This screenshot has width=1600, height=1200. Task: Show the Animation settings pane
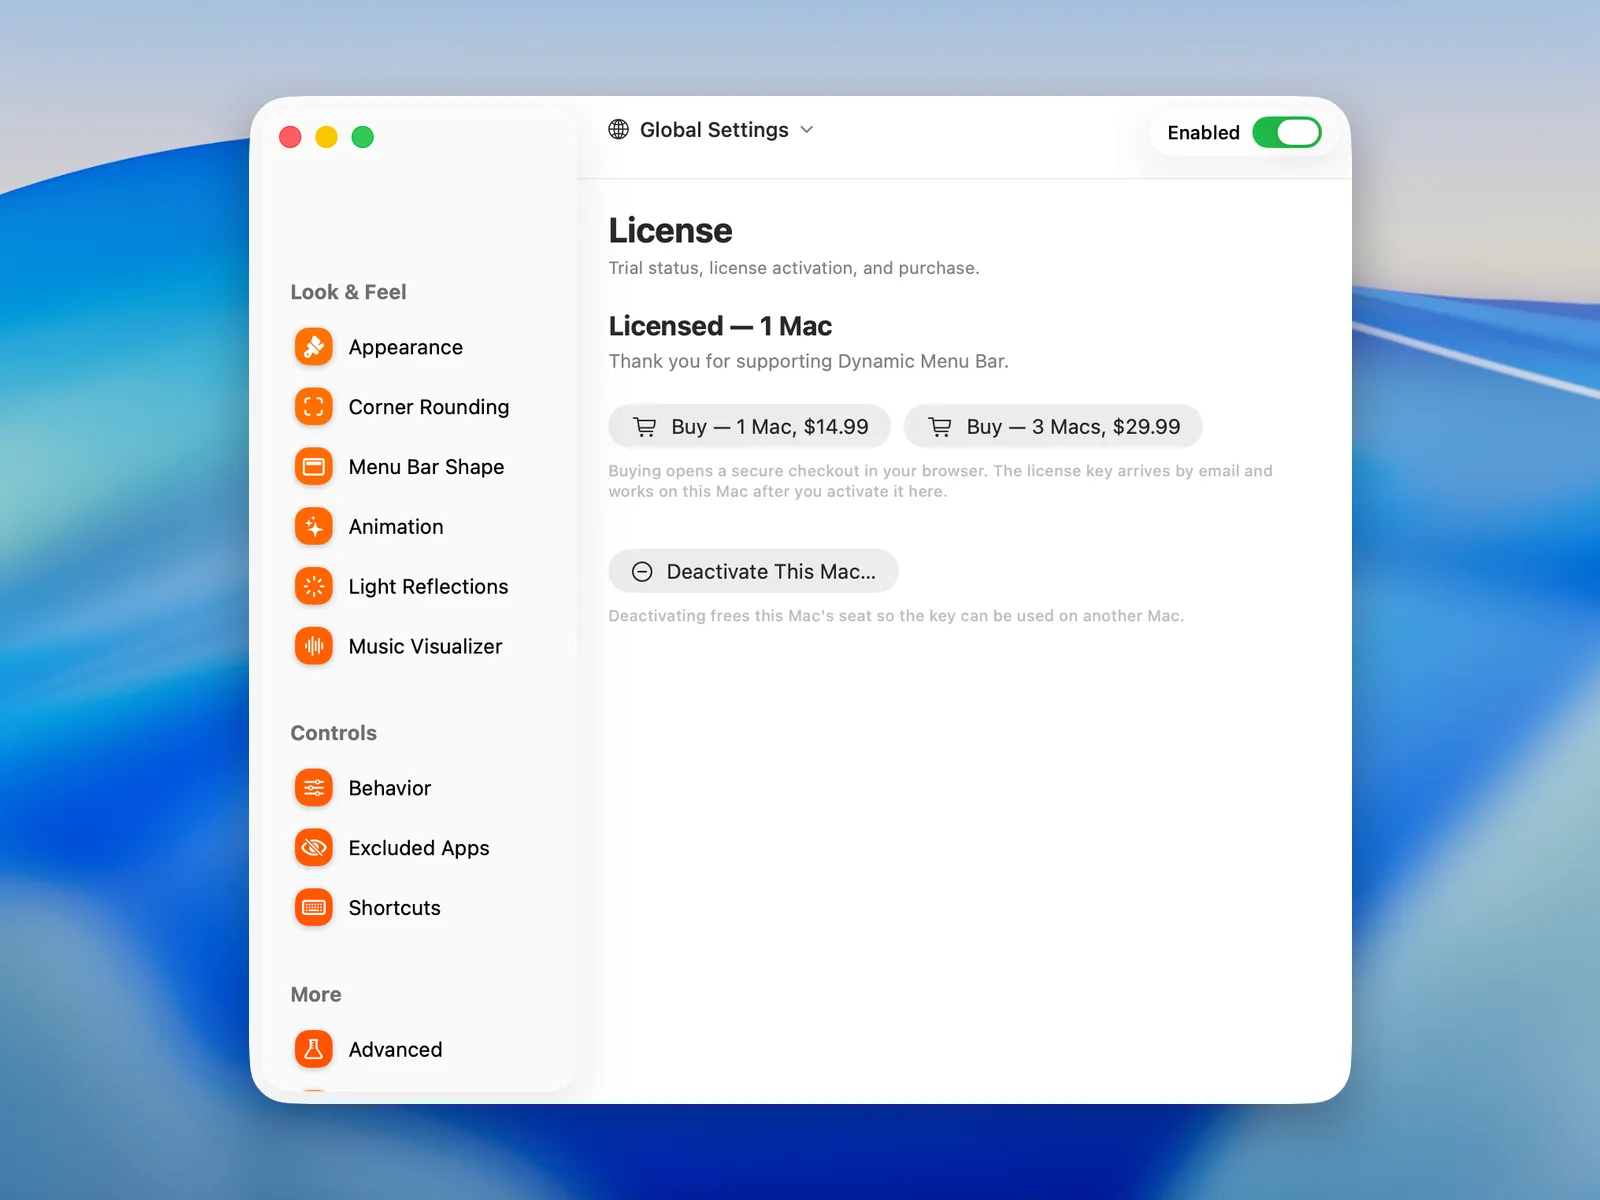point(396,527)
